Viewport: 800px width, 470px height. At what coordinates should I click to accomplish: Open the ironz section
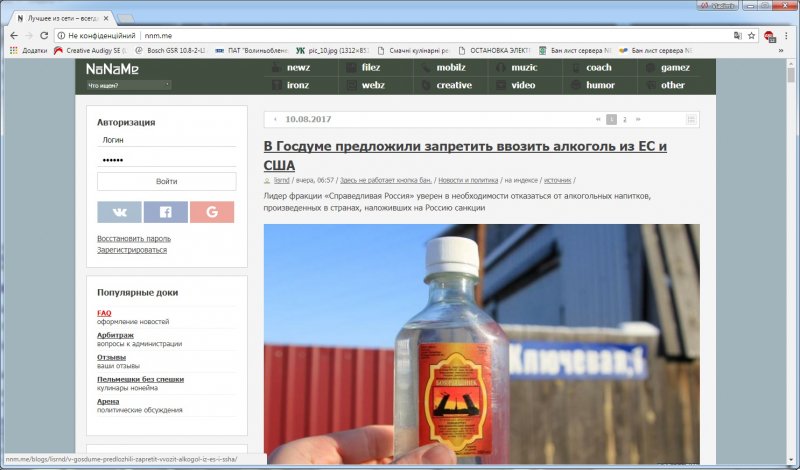pos(297,85)
